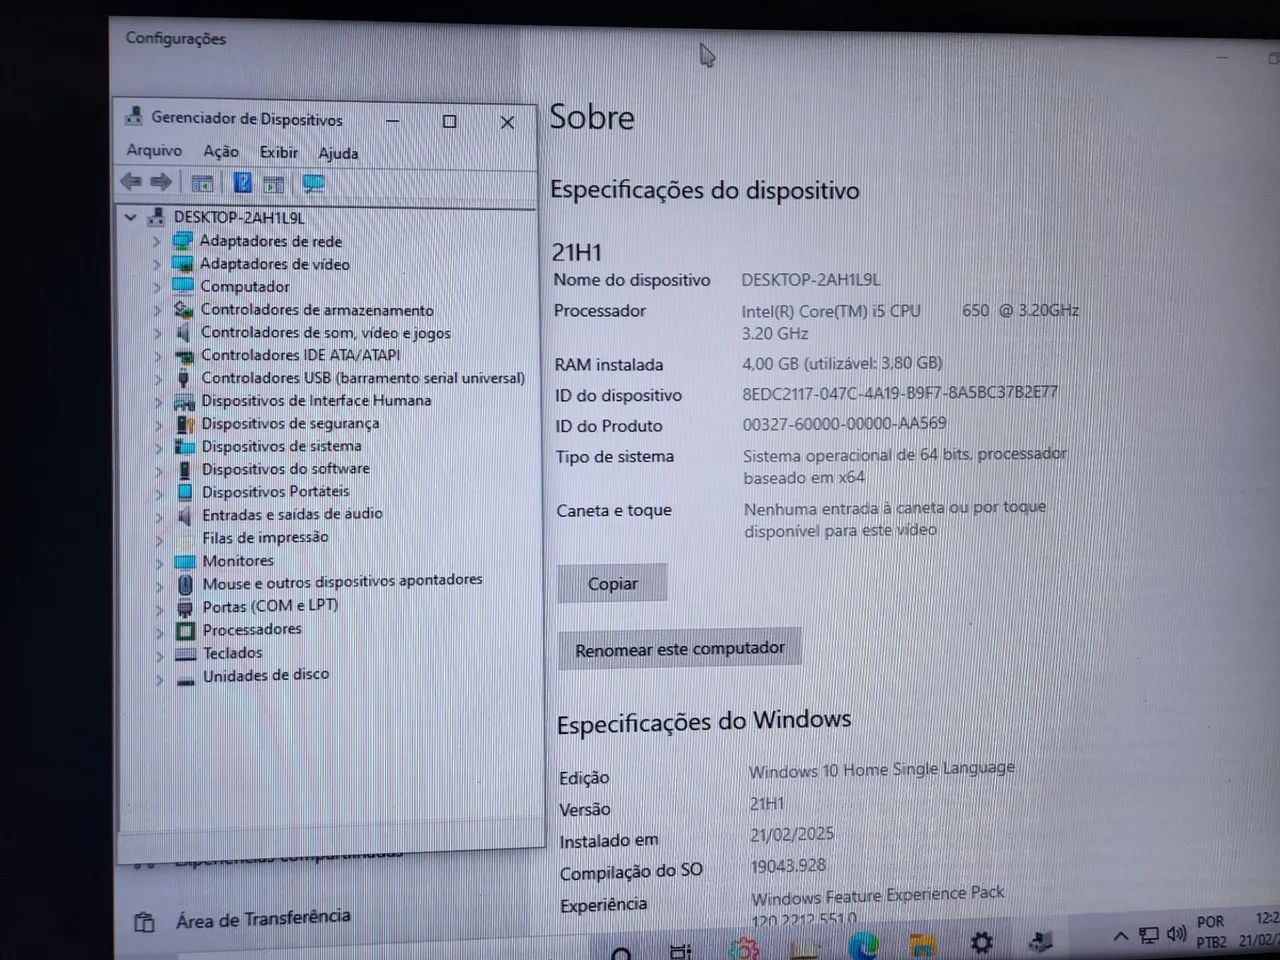Click the Windows 10 Home Single Language text

coord(881,769)
